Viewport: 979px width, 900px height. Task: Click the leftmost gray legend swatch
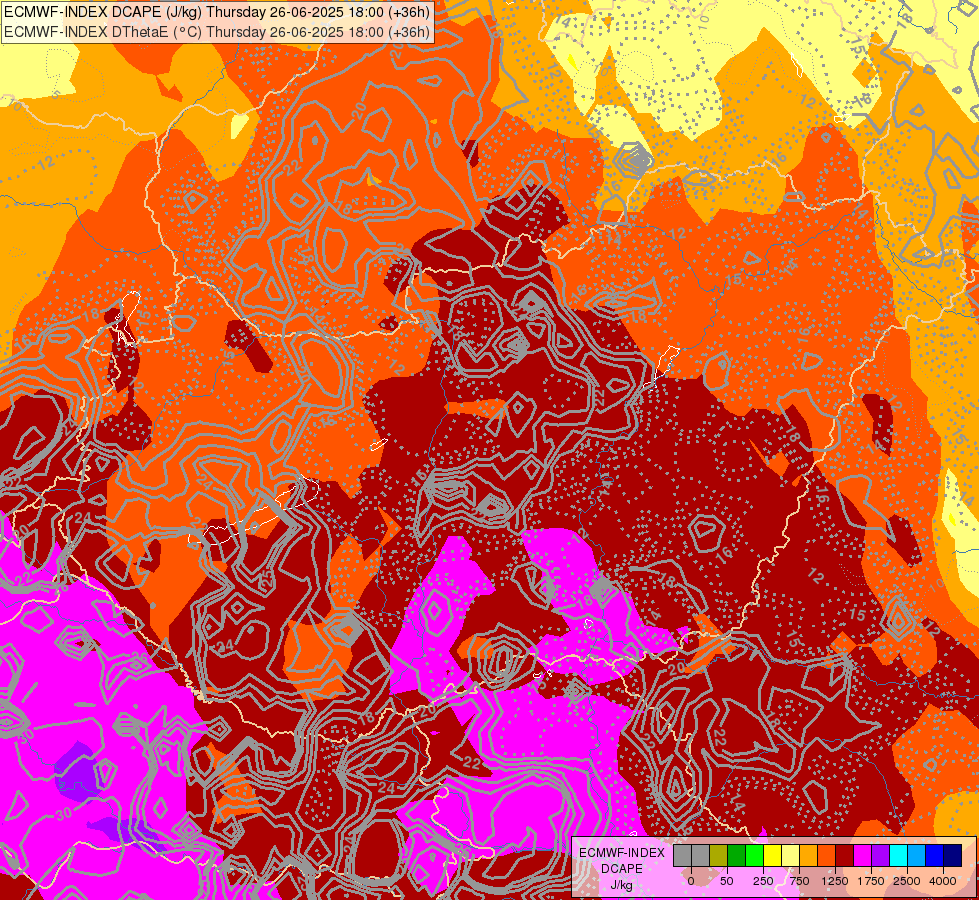(x=682, y=855)
